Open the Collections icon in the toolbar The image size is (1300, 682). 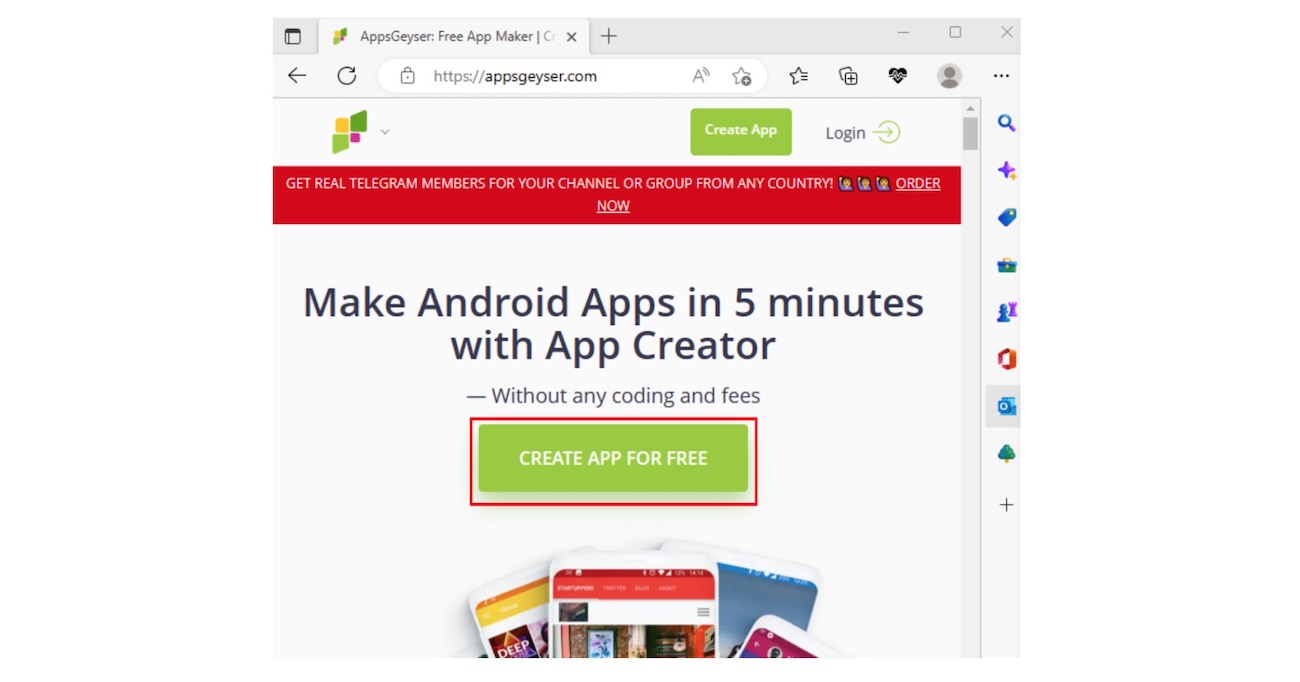pyautogui.click(x=848, y=75)
